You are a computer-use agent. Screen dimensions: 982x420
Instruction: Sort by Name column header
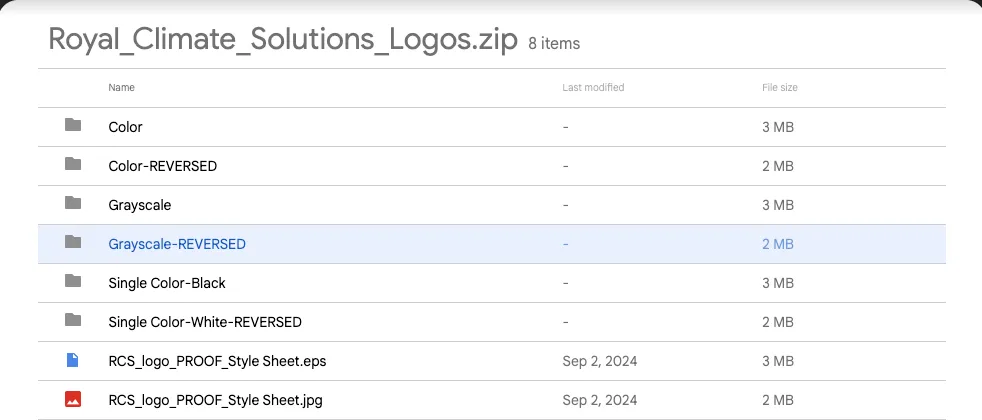121,88
